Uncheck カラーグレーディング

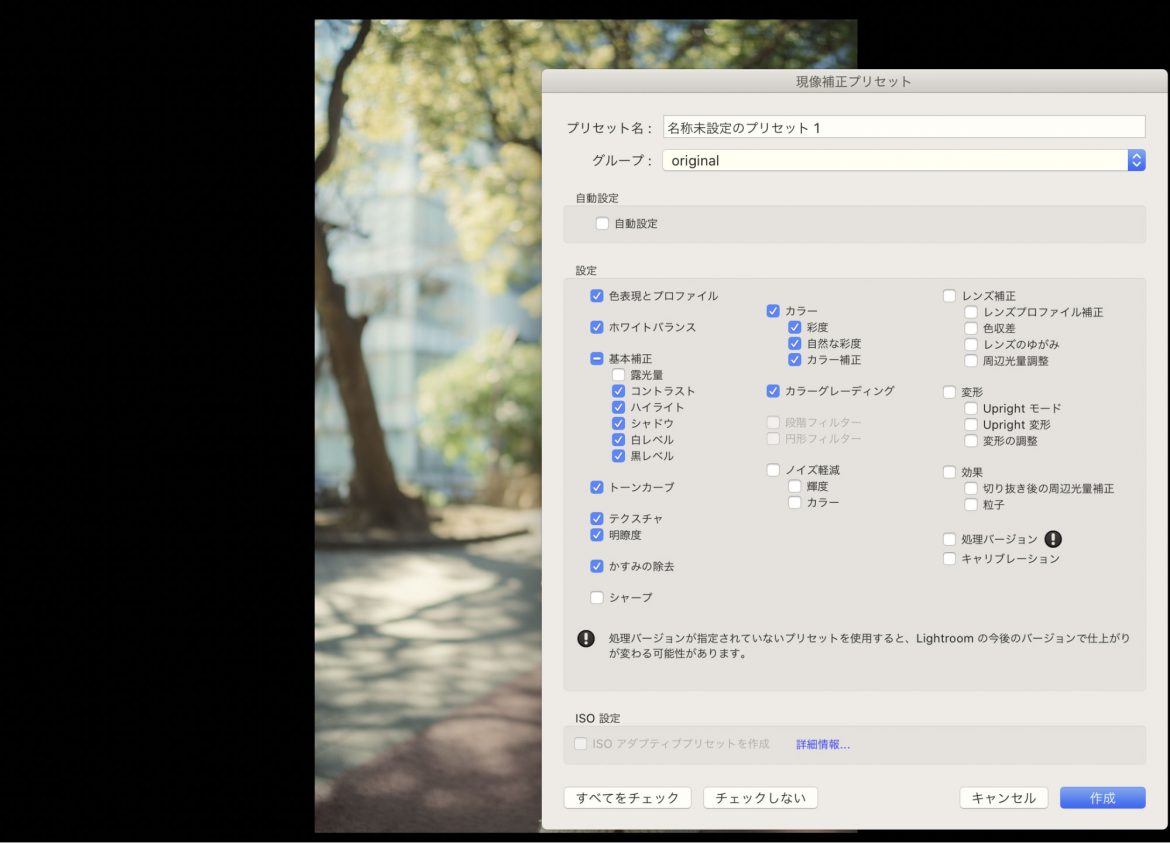[x=773, y=391]
